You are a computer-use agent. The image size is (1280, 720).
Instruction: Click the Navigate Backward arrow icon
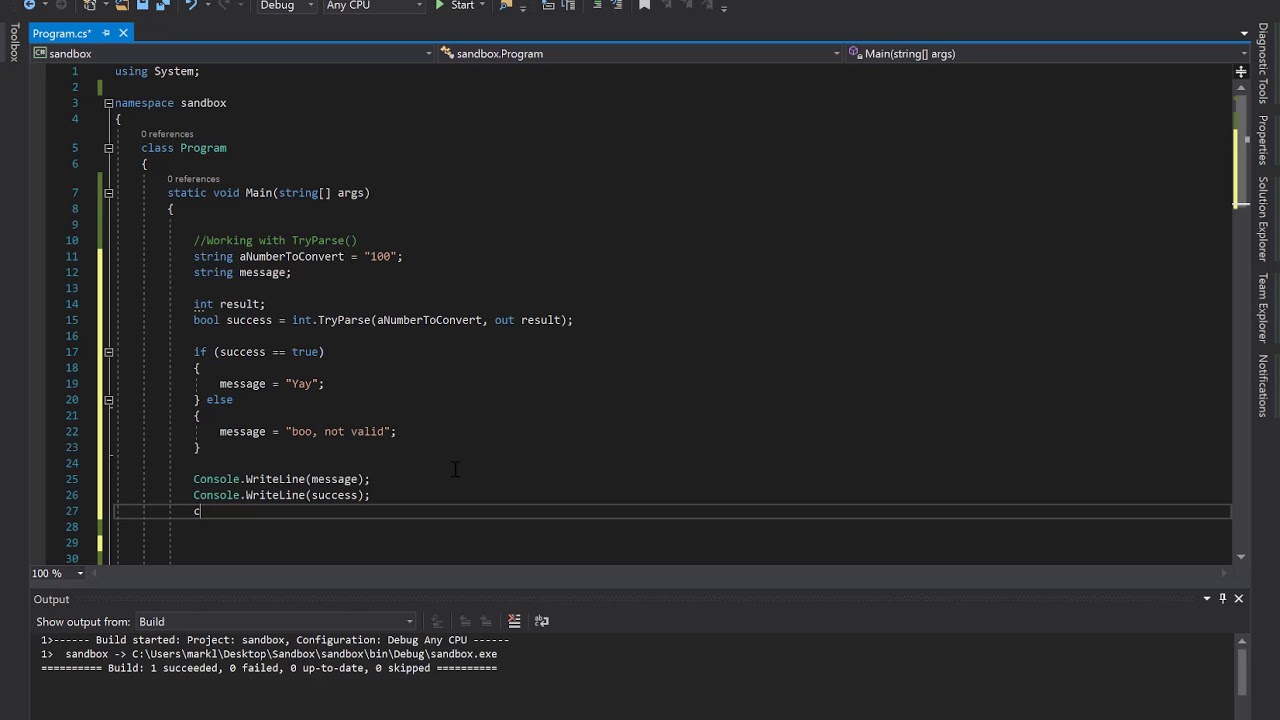pos(29,5)
